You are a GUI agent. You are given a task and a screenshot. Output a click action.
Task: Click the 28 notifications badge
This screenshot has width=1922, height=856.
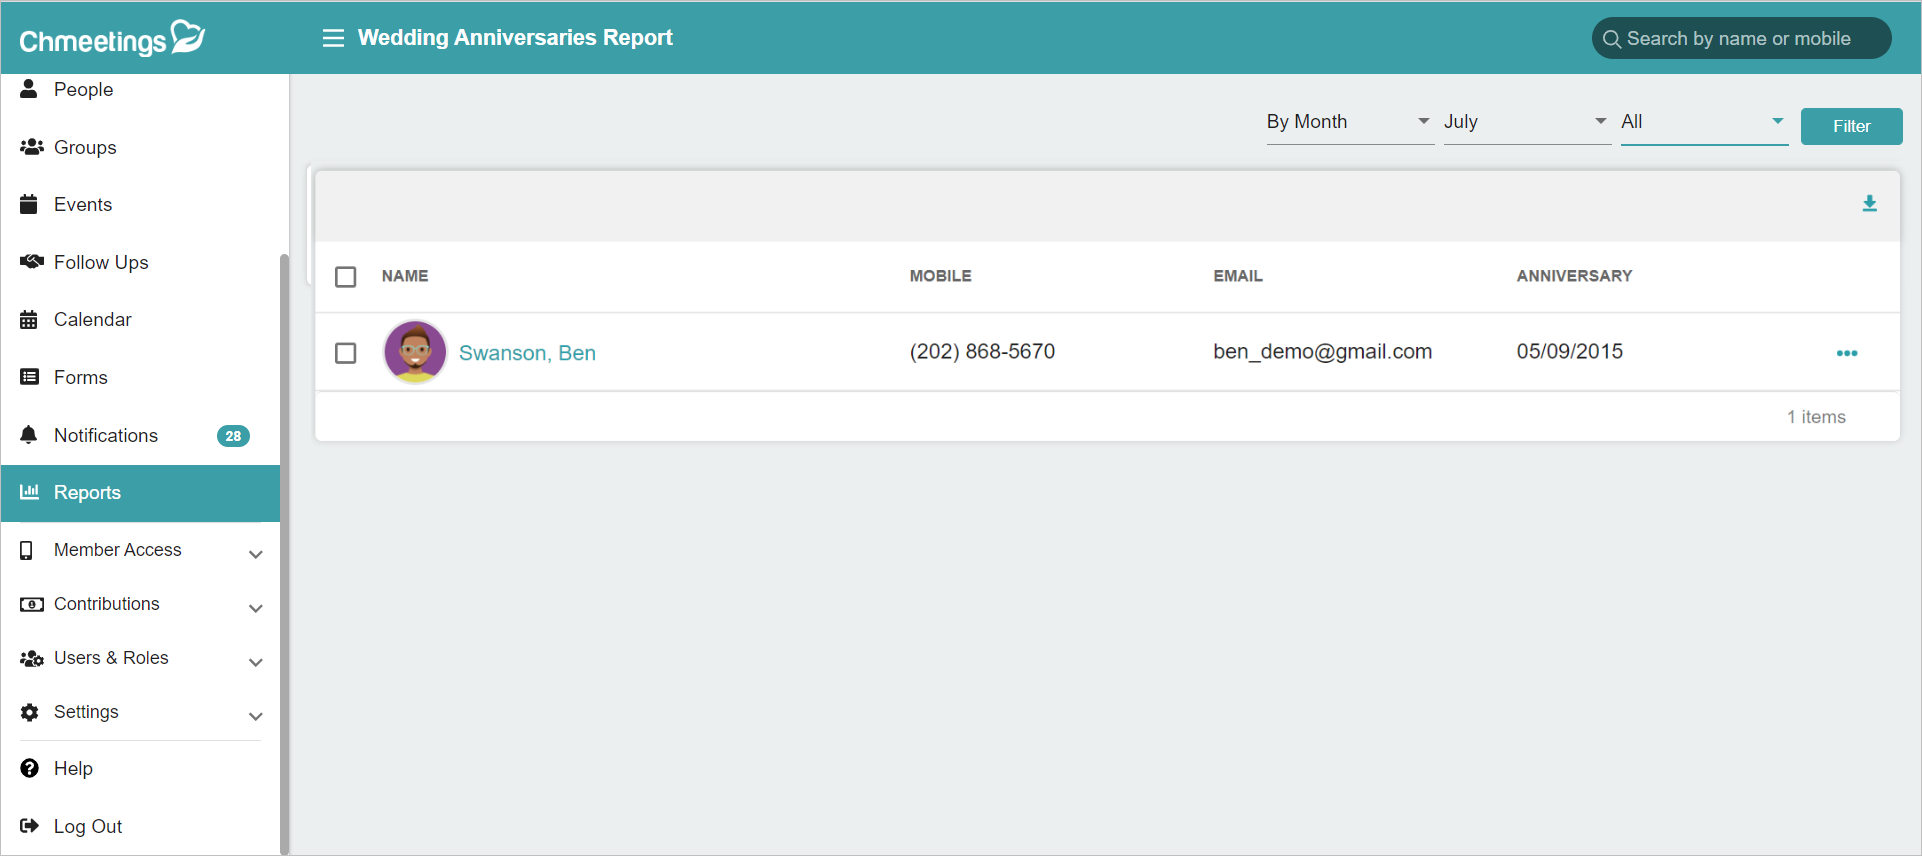[233, 436]
